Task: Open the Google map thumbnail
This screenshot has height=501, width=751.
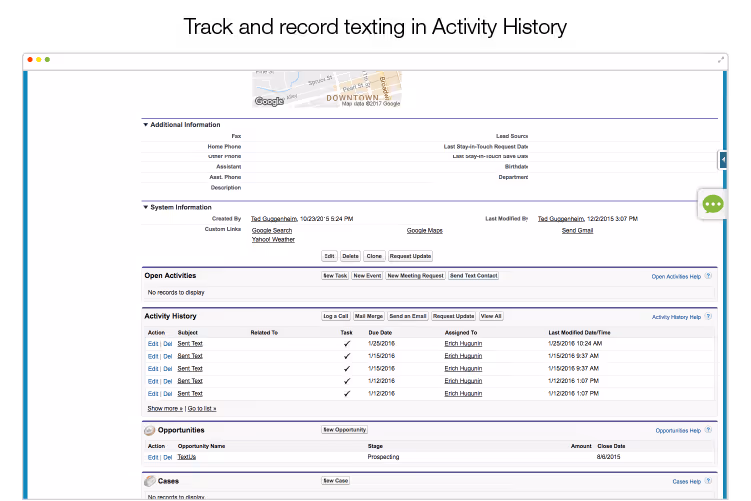Action: [327, 89]
